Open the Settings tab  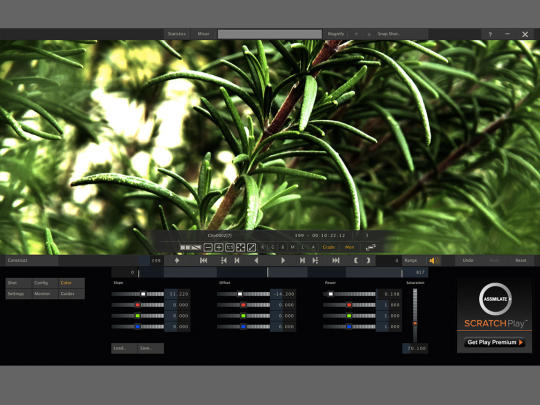(19, 294)
